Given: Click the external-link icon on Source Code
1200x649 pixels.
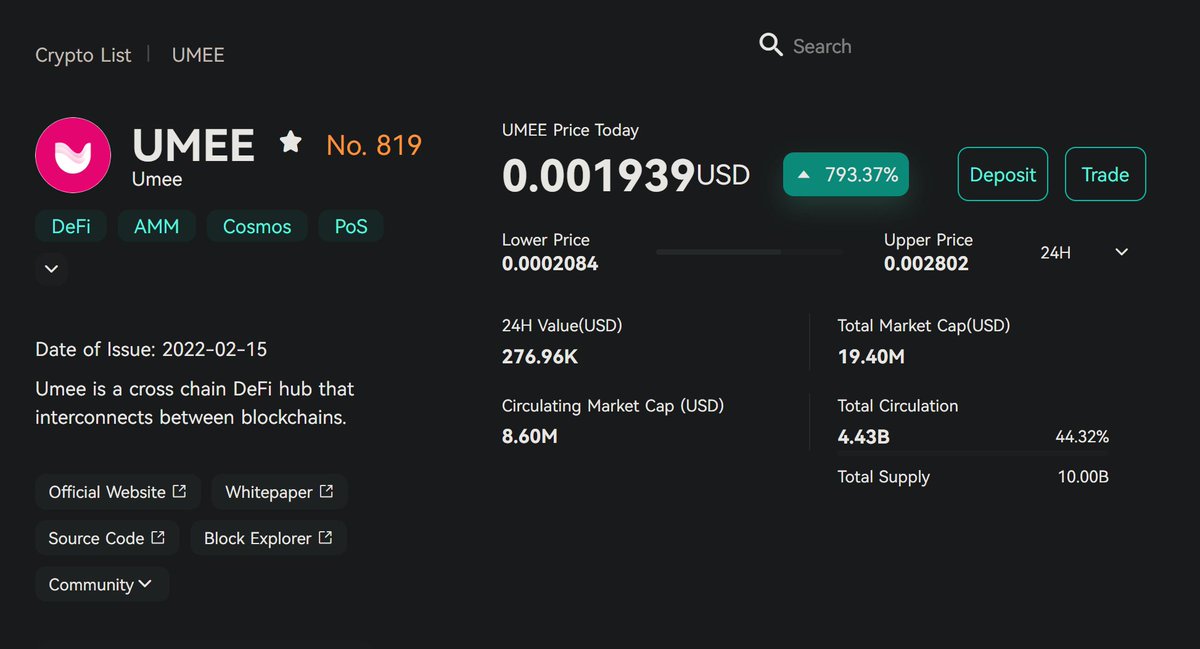Looking at the screenshot, I should (158, 537).
